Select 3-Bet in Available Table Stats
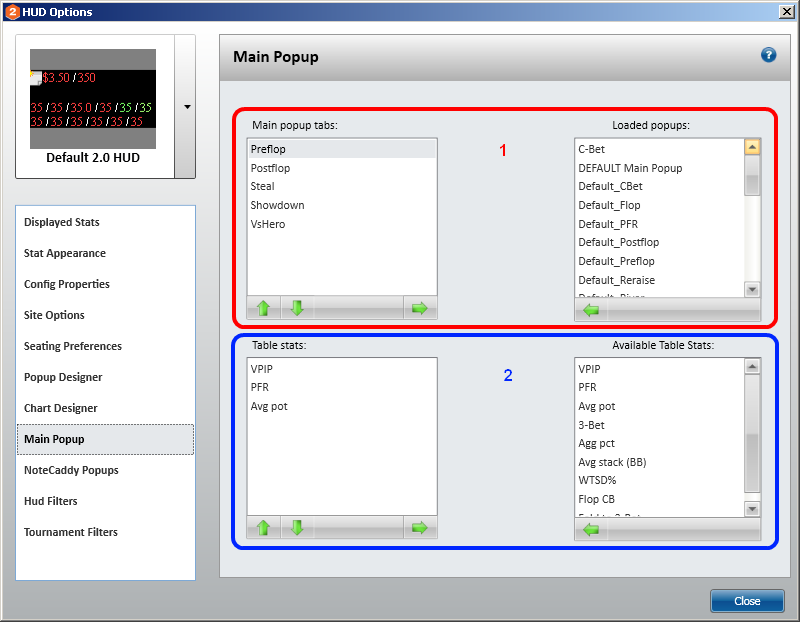800x622 pixels. point(660,425)
